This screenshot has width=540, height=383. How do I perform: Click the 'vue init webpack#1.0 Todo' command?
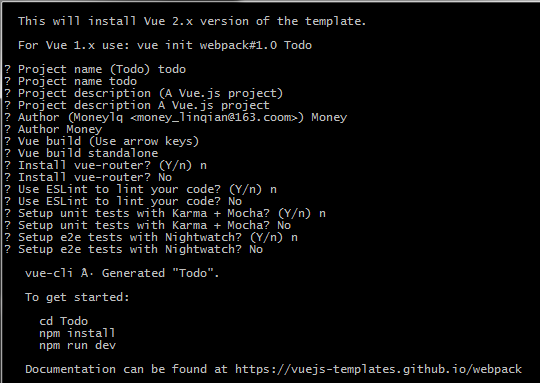[x=225, y=45]
